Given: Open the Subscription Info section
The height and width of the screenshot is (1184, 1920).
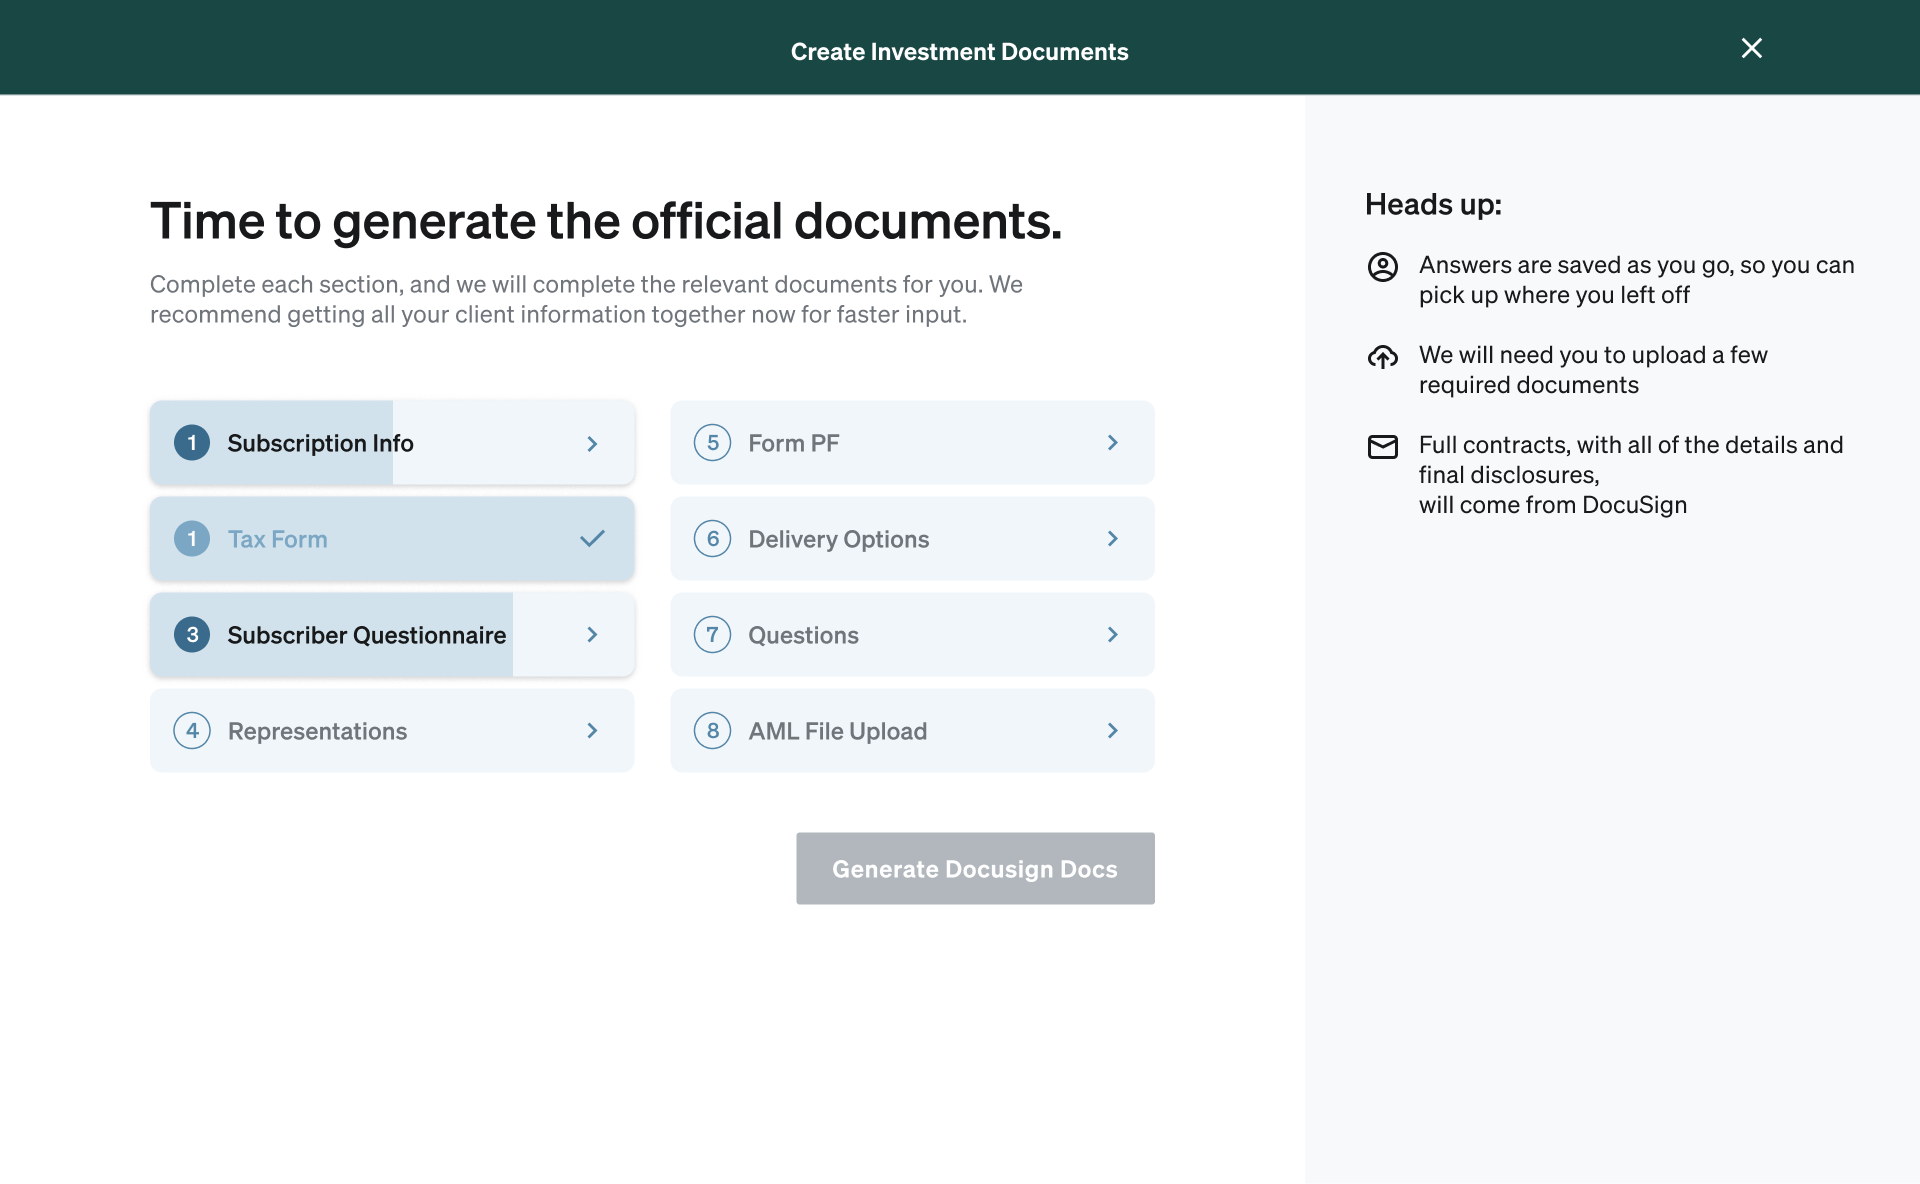Looking at the screenshot, I should coord(392,443).
